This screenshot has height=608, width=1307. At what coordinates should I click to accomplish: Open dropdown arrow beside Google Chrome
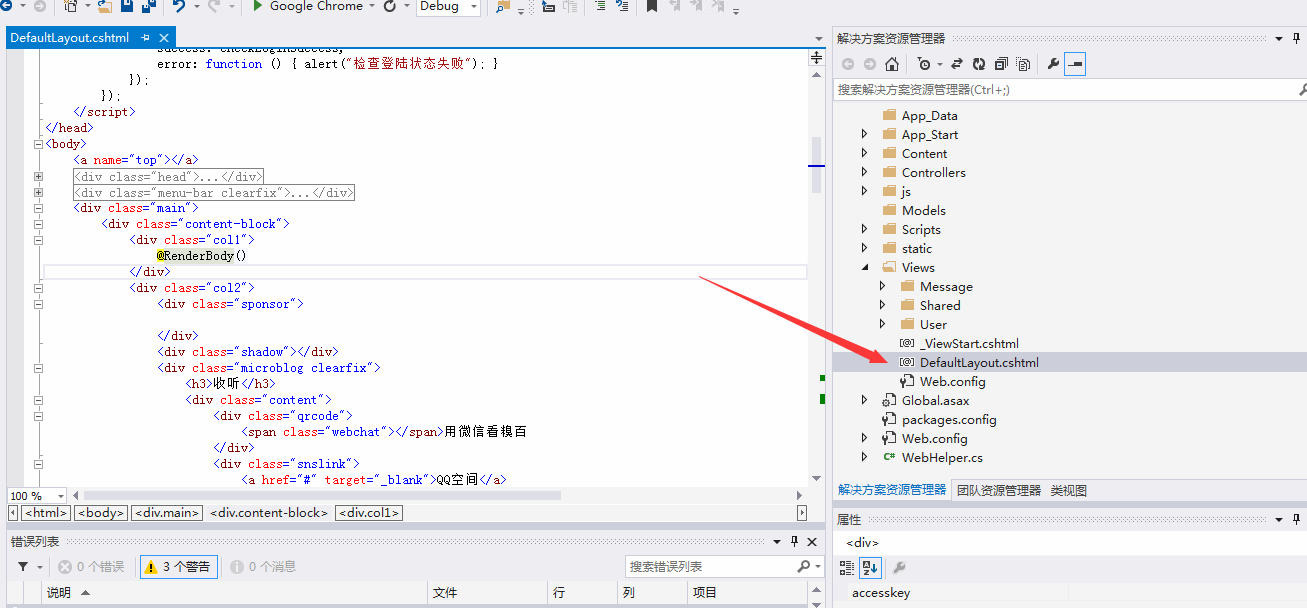[x=372, y=7]
